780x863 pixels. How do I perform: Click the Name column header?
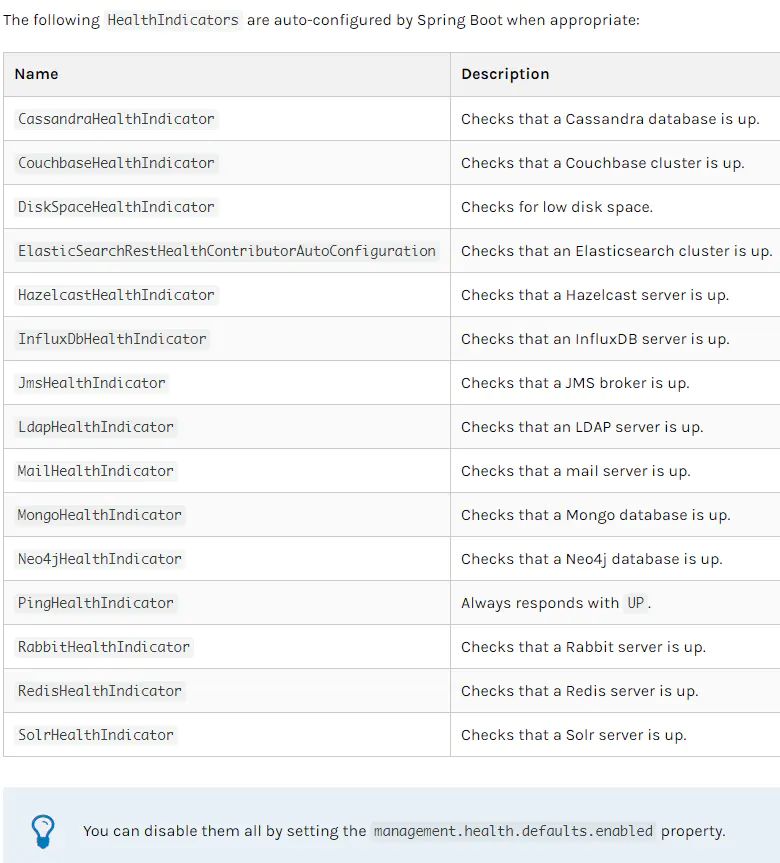[x=37, y=74]
